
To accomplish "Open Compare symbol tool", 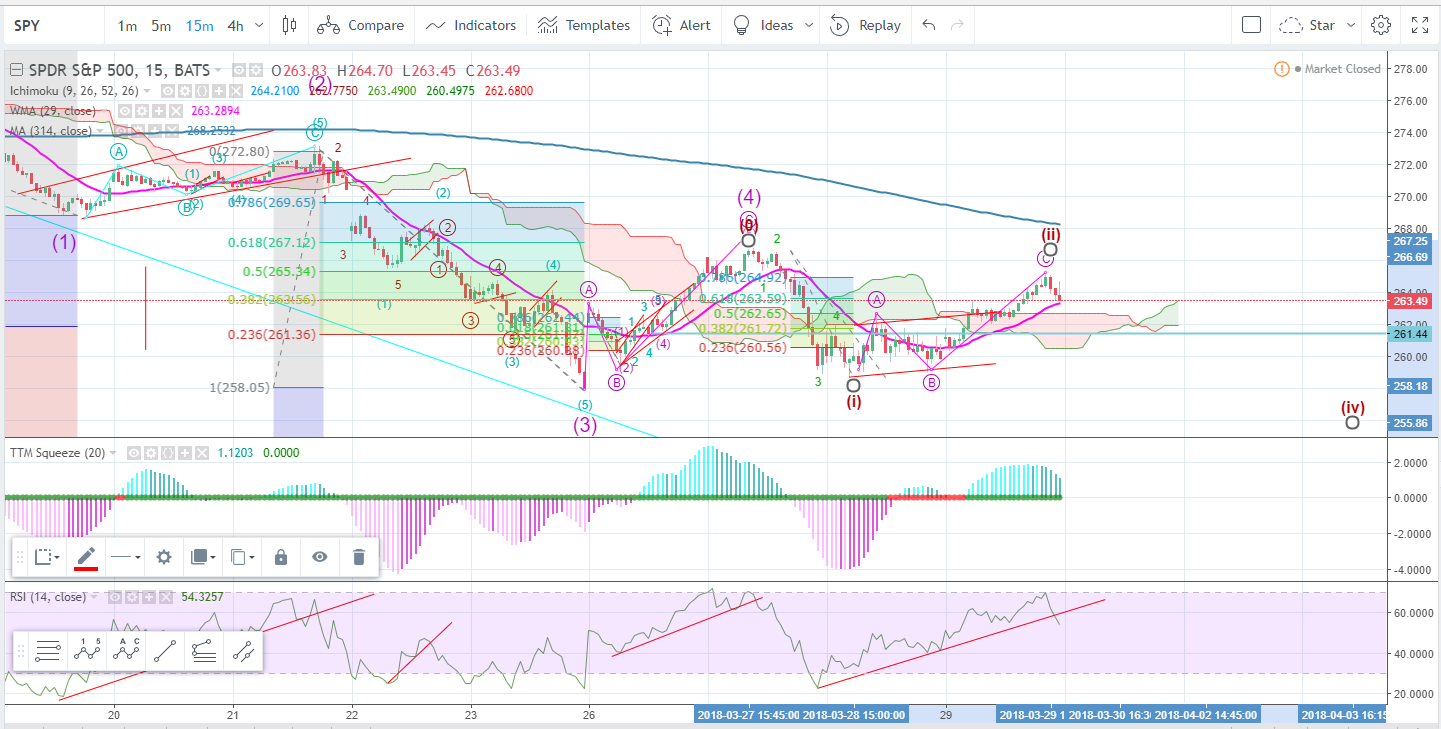I will [x=362, y=25].
